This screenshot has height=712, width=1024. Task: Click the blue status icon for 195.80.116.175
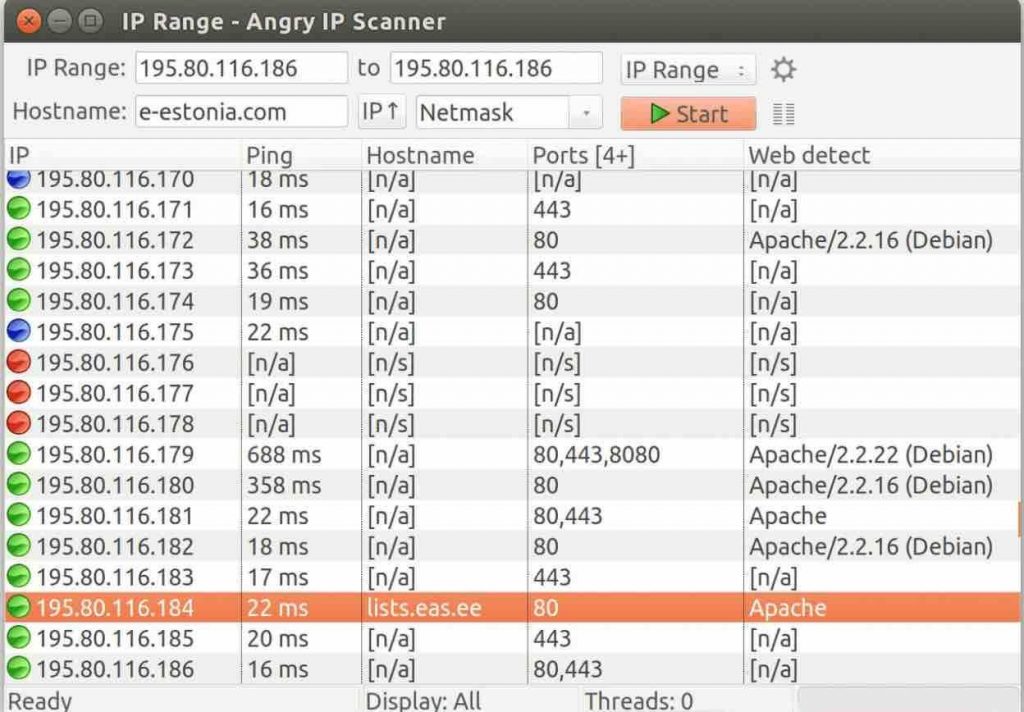[17, 332]
